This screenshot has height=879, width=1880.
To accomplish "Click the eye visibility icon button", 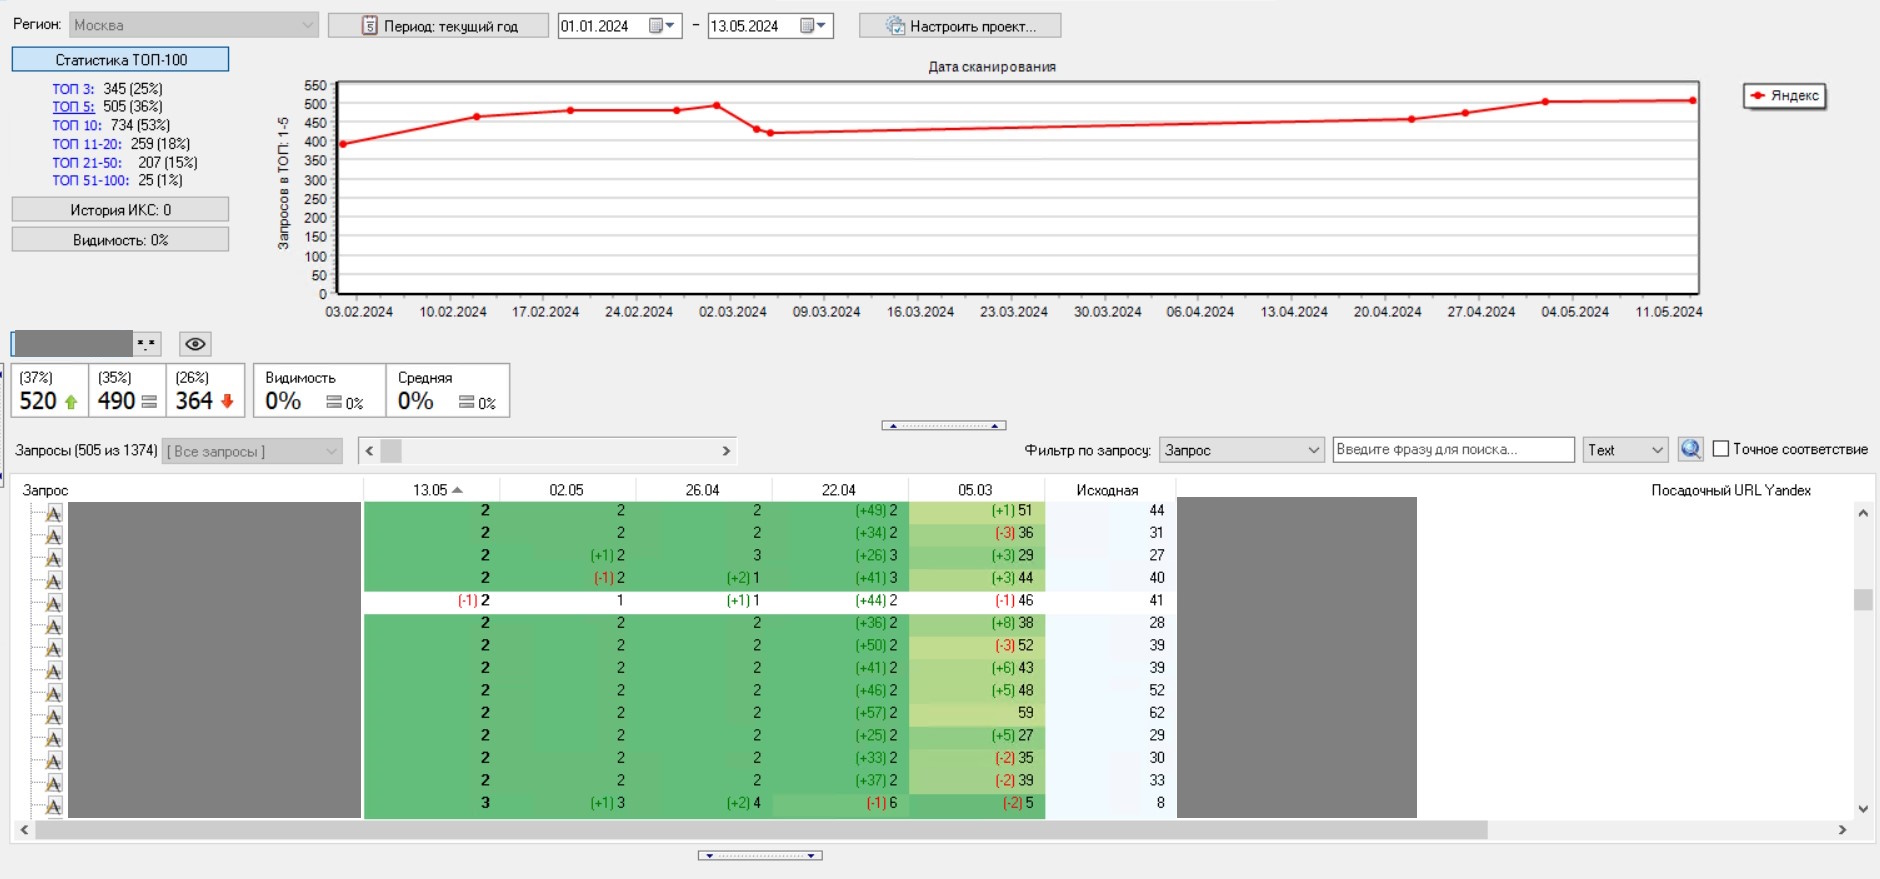I will tap(195, 344).
